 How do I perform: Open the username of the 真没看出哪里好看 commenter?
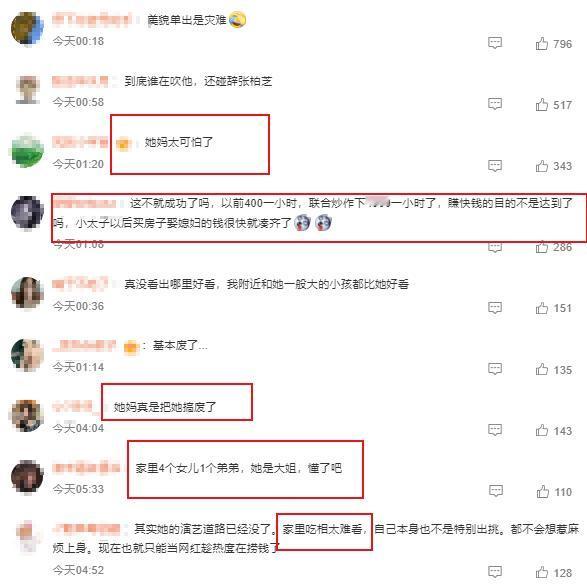tap(80, 283)
